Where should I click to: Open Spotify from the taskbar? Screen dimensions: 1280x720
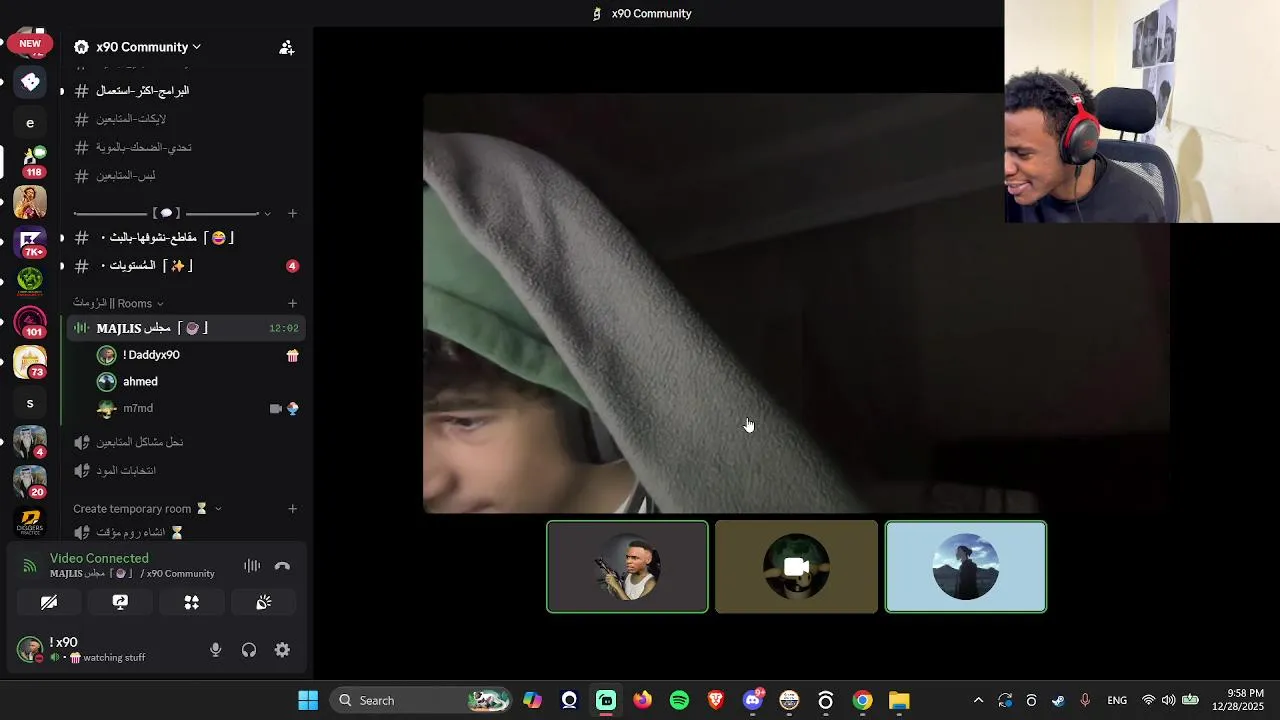click(679, 700)
